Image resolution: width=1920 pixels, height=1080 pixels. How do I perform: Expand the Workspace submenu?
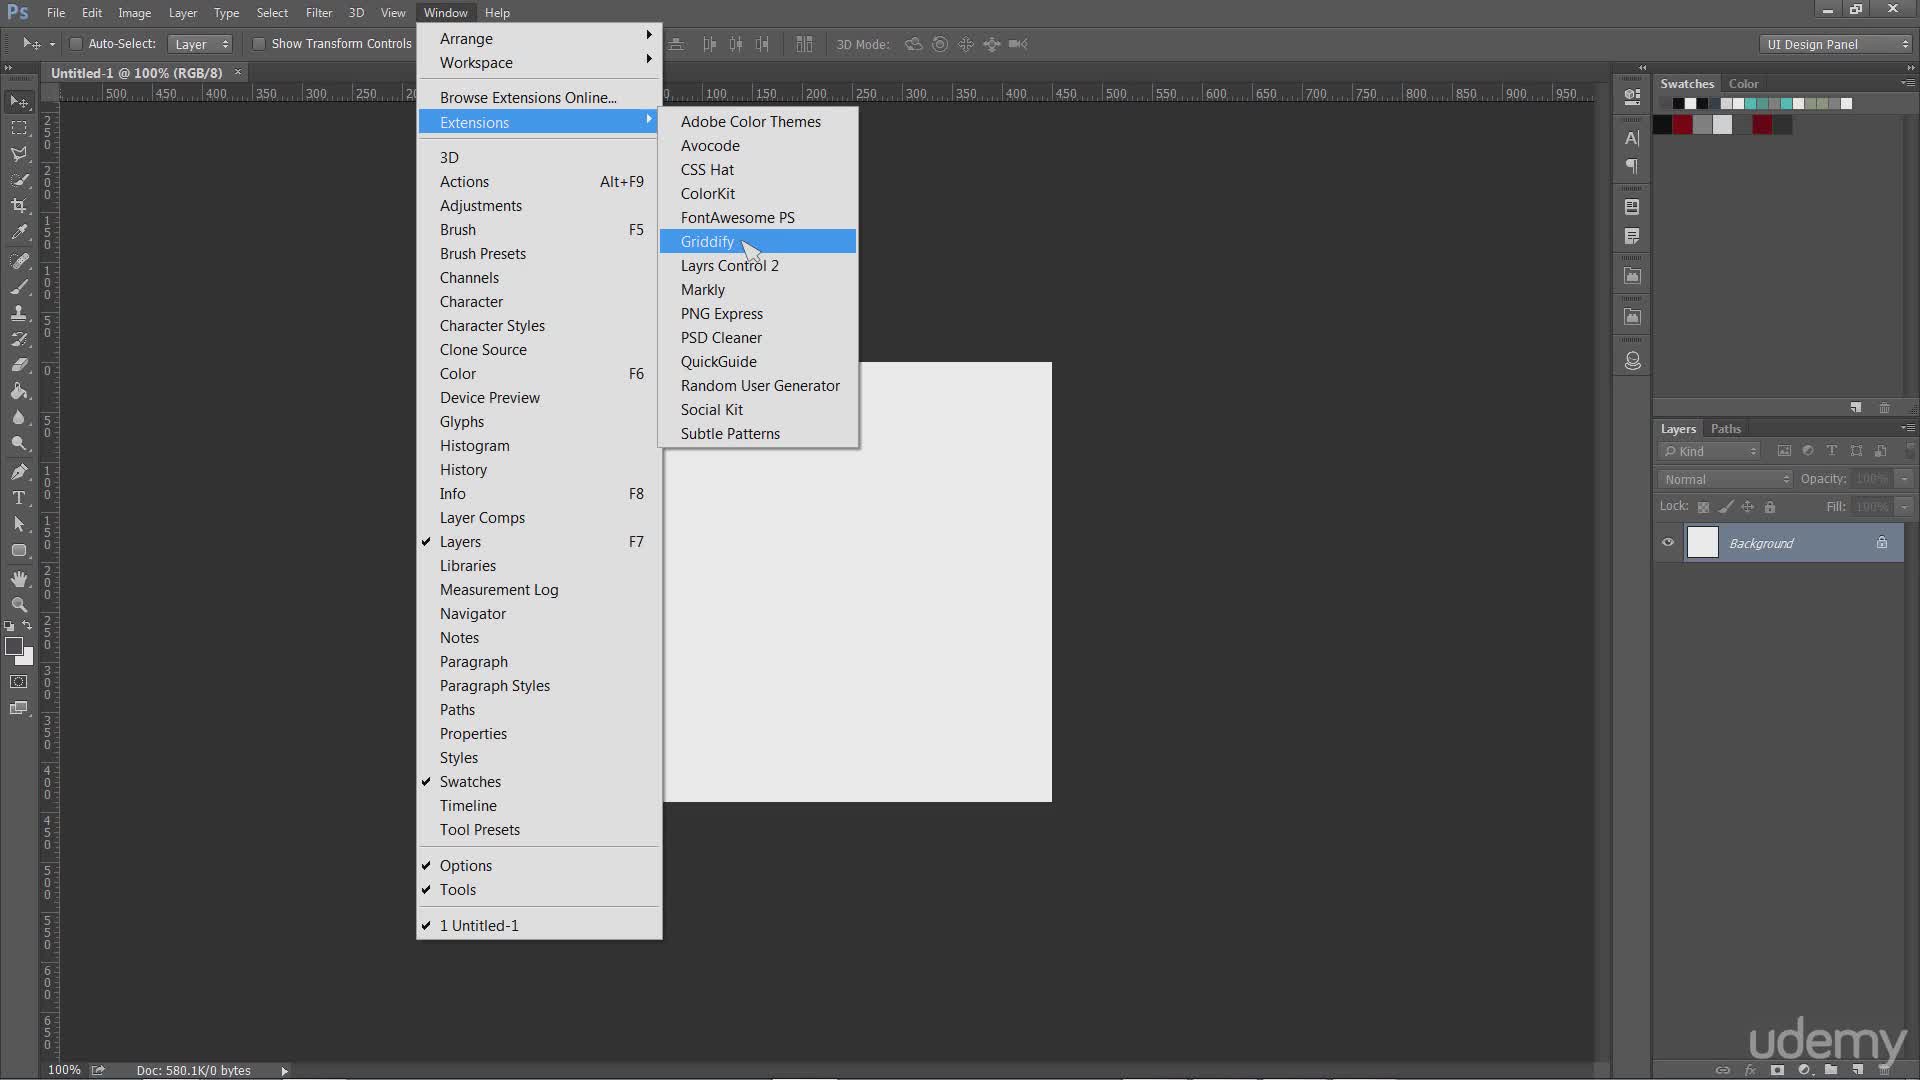point(539,62)
